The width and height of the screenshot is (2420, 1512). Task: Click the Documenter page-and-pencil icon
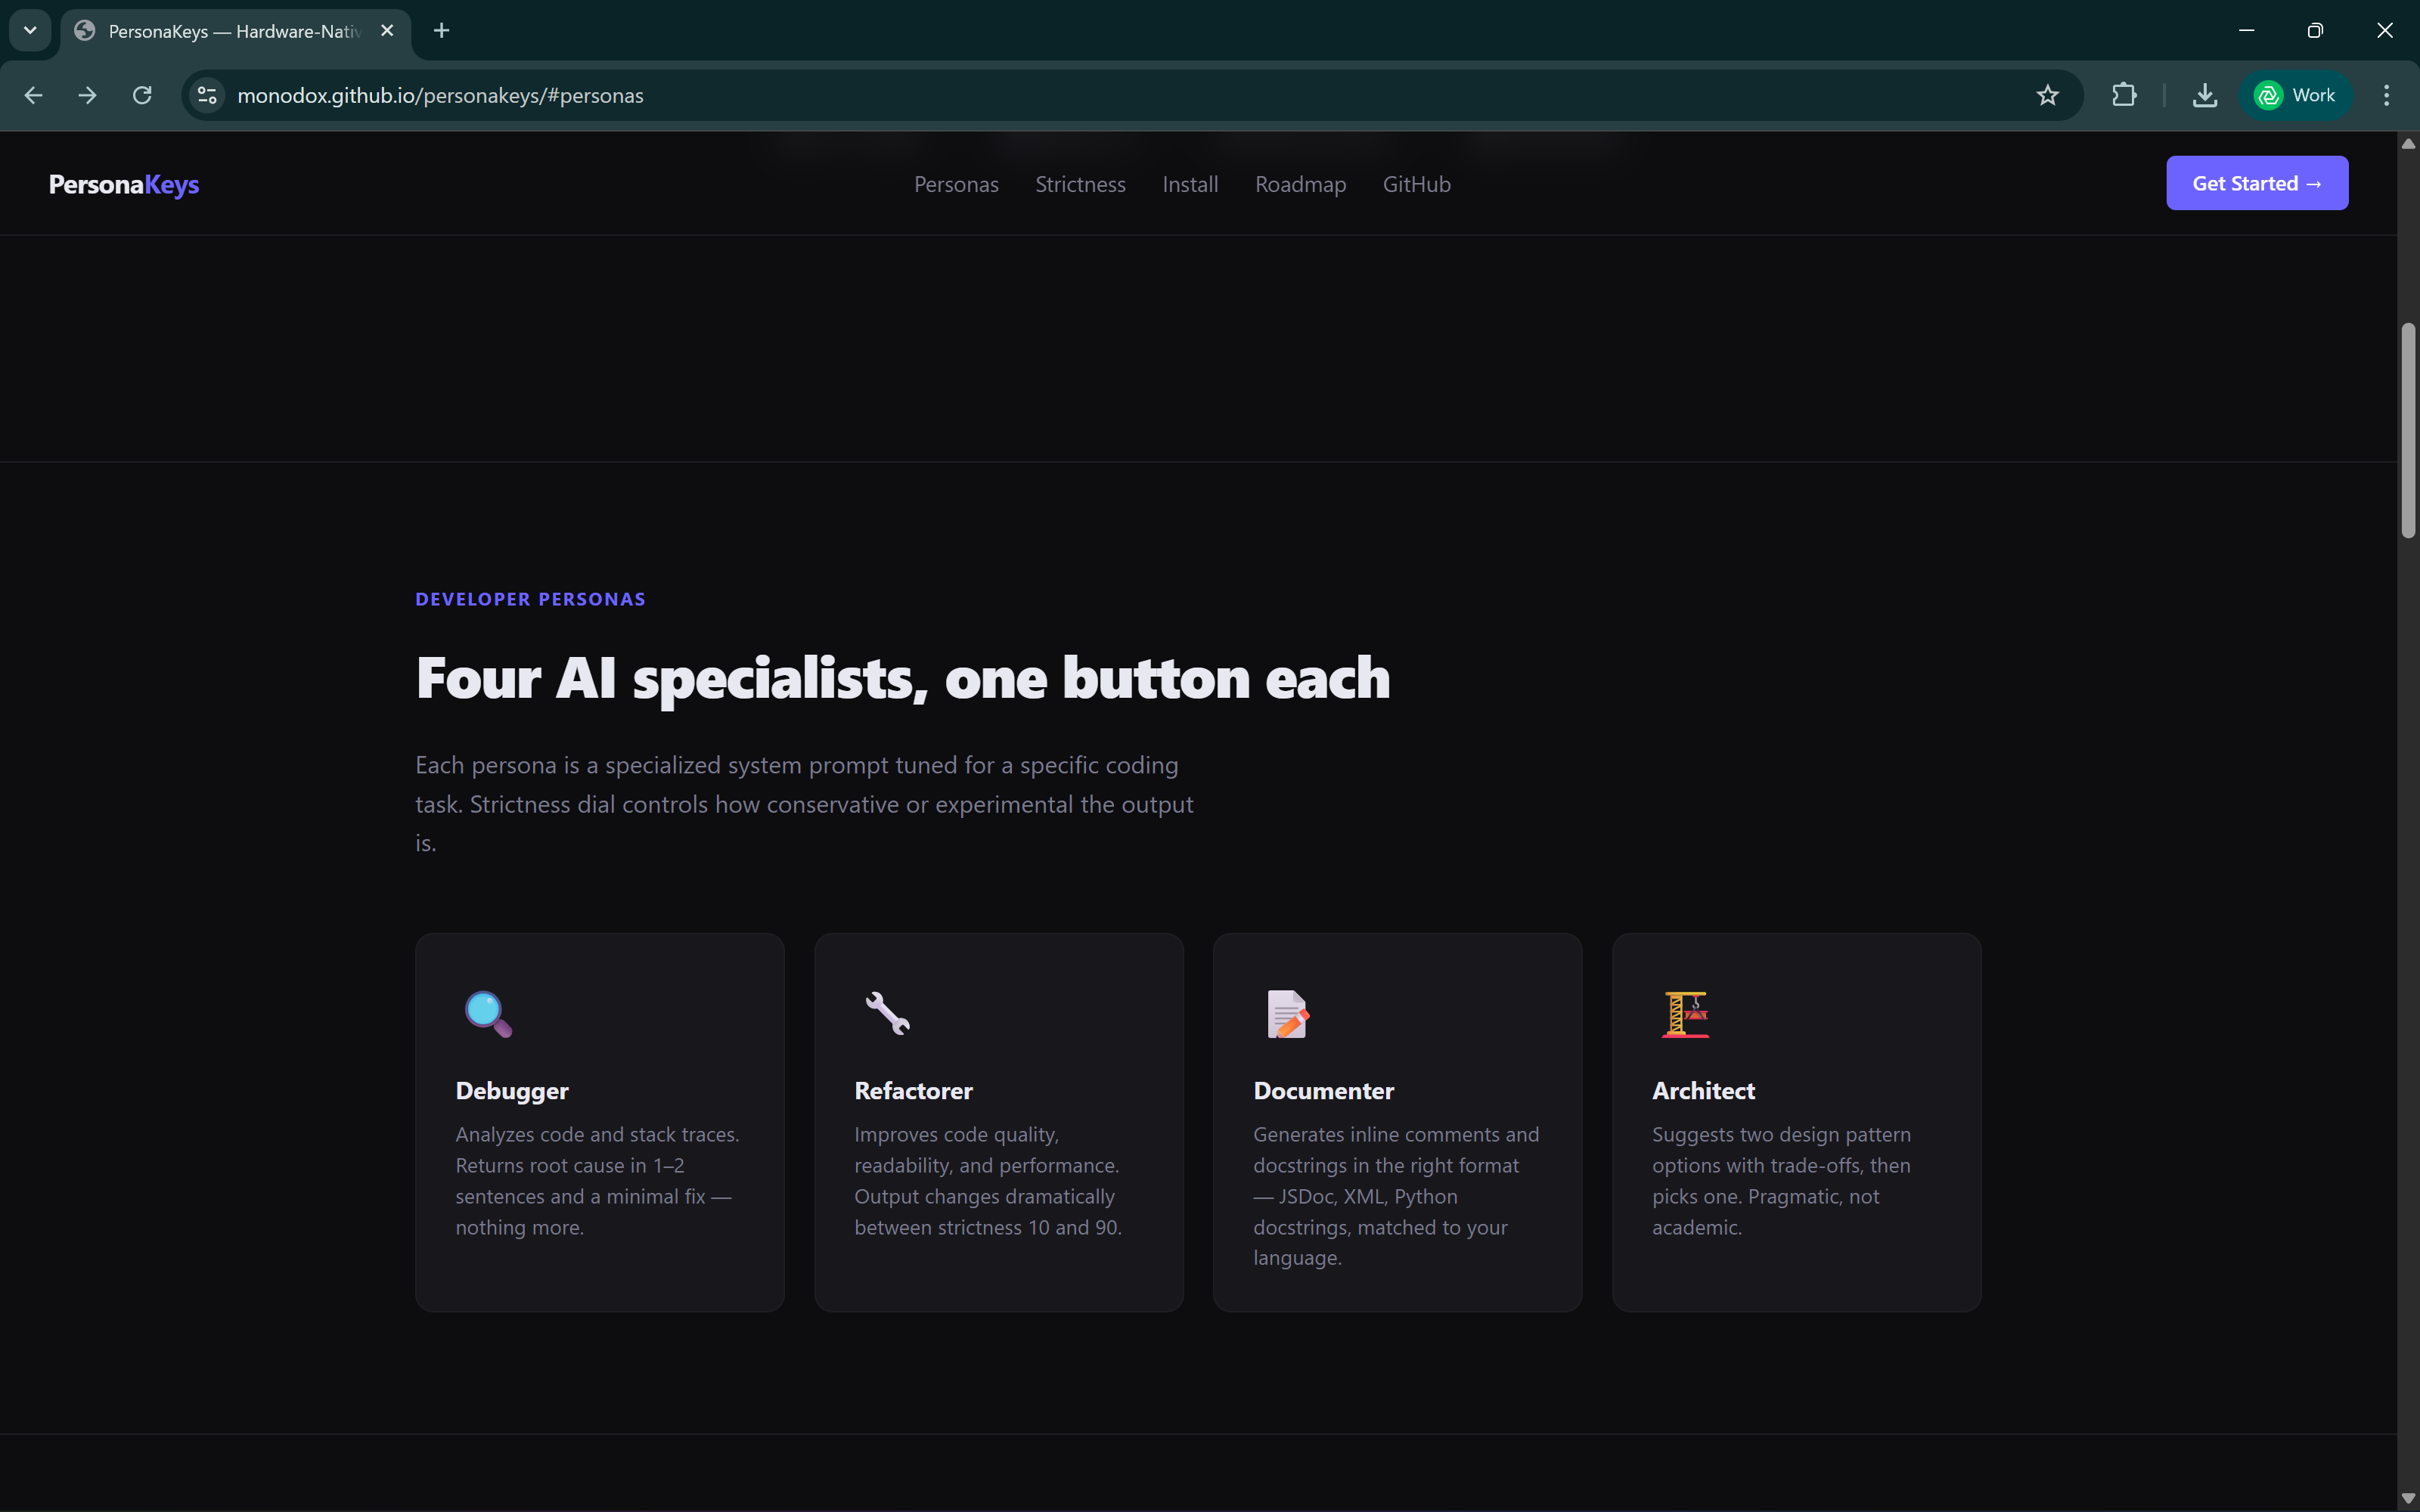(1287, 1014)
